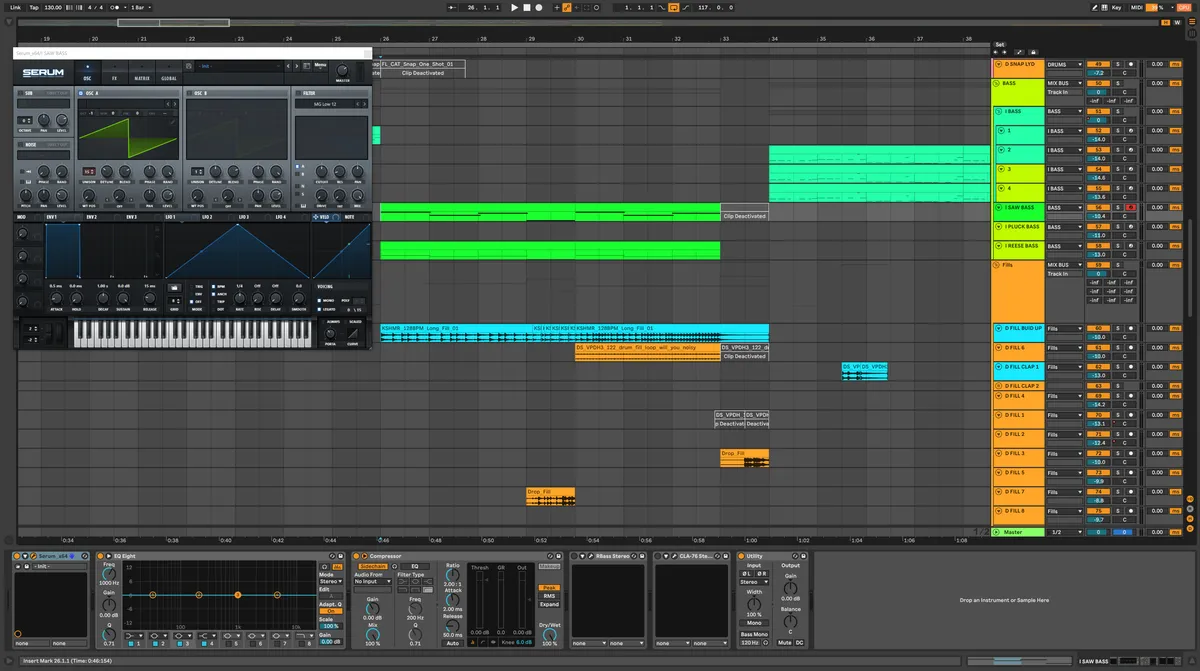Open the Compressor Audio From dropdown
The width and height of the screenshot is (1200, 671).
pos(373,581)
